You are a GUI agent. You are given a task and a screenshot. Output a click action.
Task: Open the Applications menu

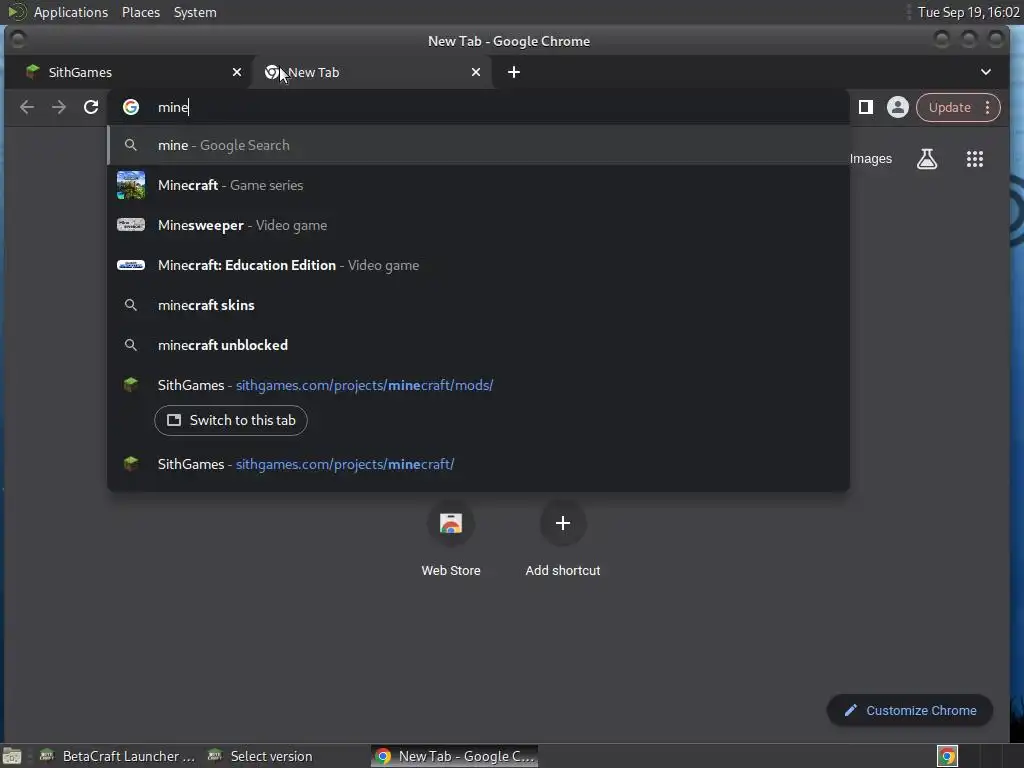click(71, 12)
